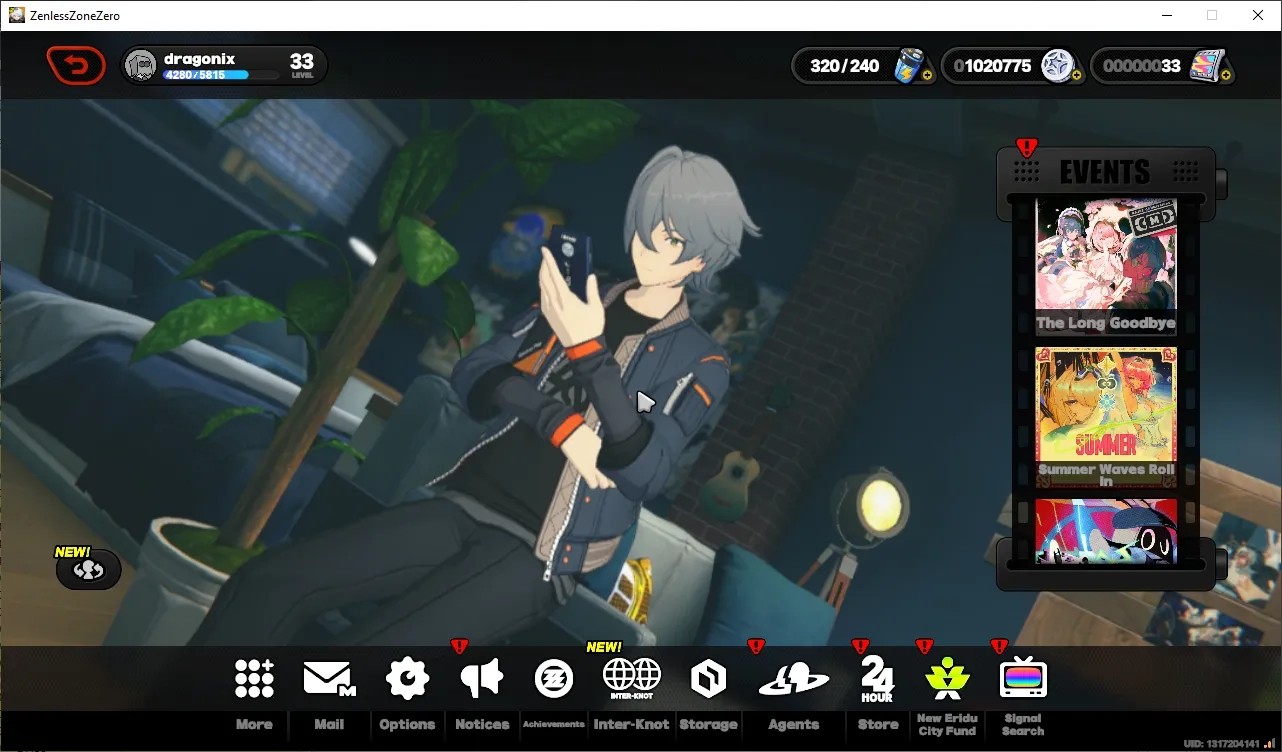
Task: Open the New Eridu City Fund icon
Action: click(x=947, y=678)
